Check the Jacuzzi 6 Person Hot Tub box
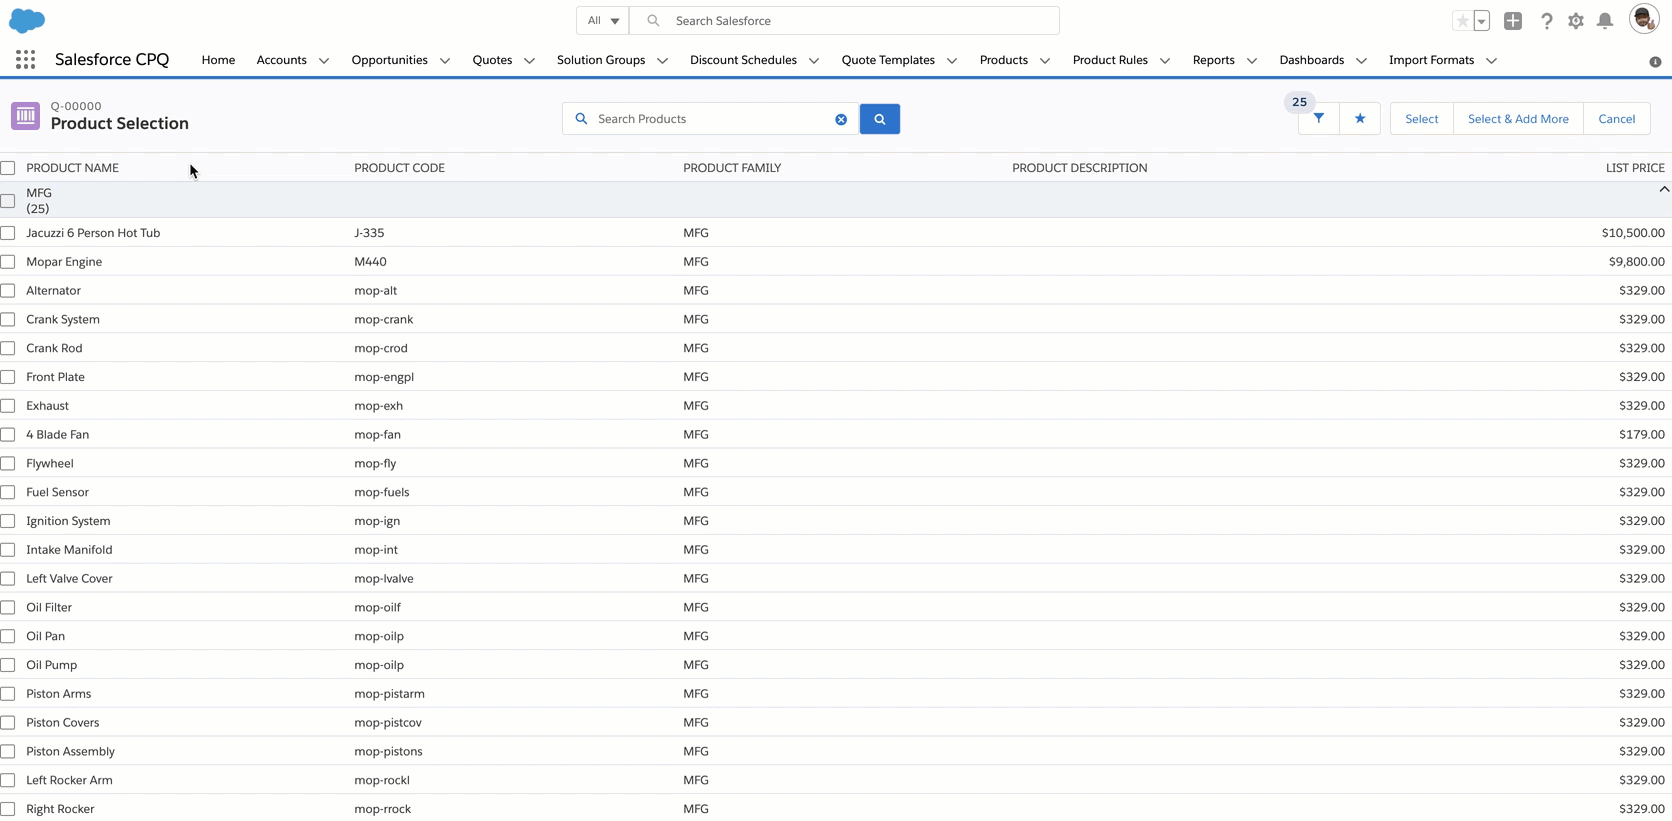This screenshot has width=1672, height=821. pyautogui.click(x=8, y=233)
